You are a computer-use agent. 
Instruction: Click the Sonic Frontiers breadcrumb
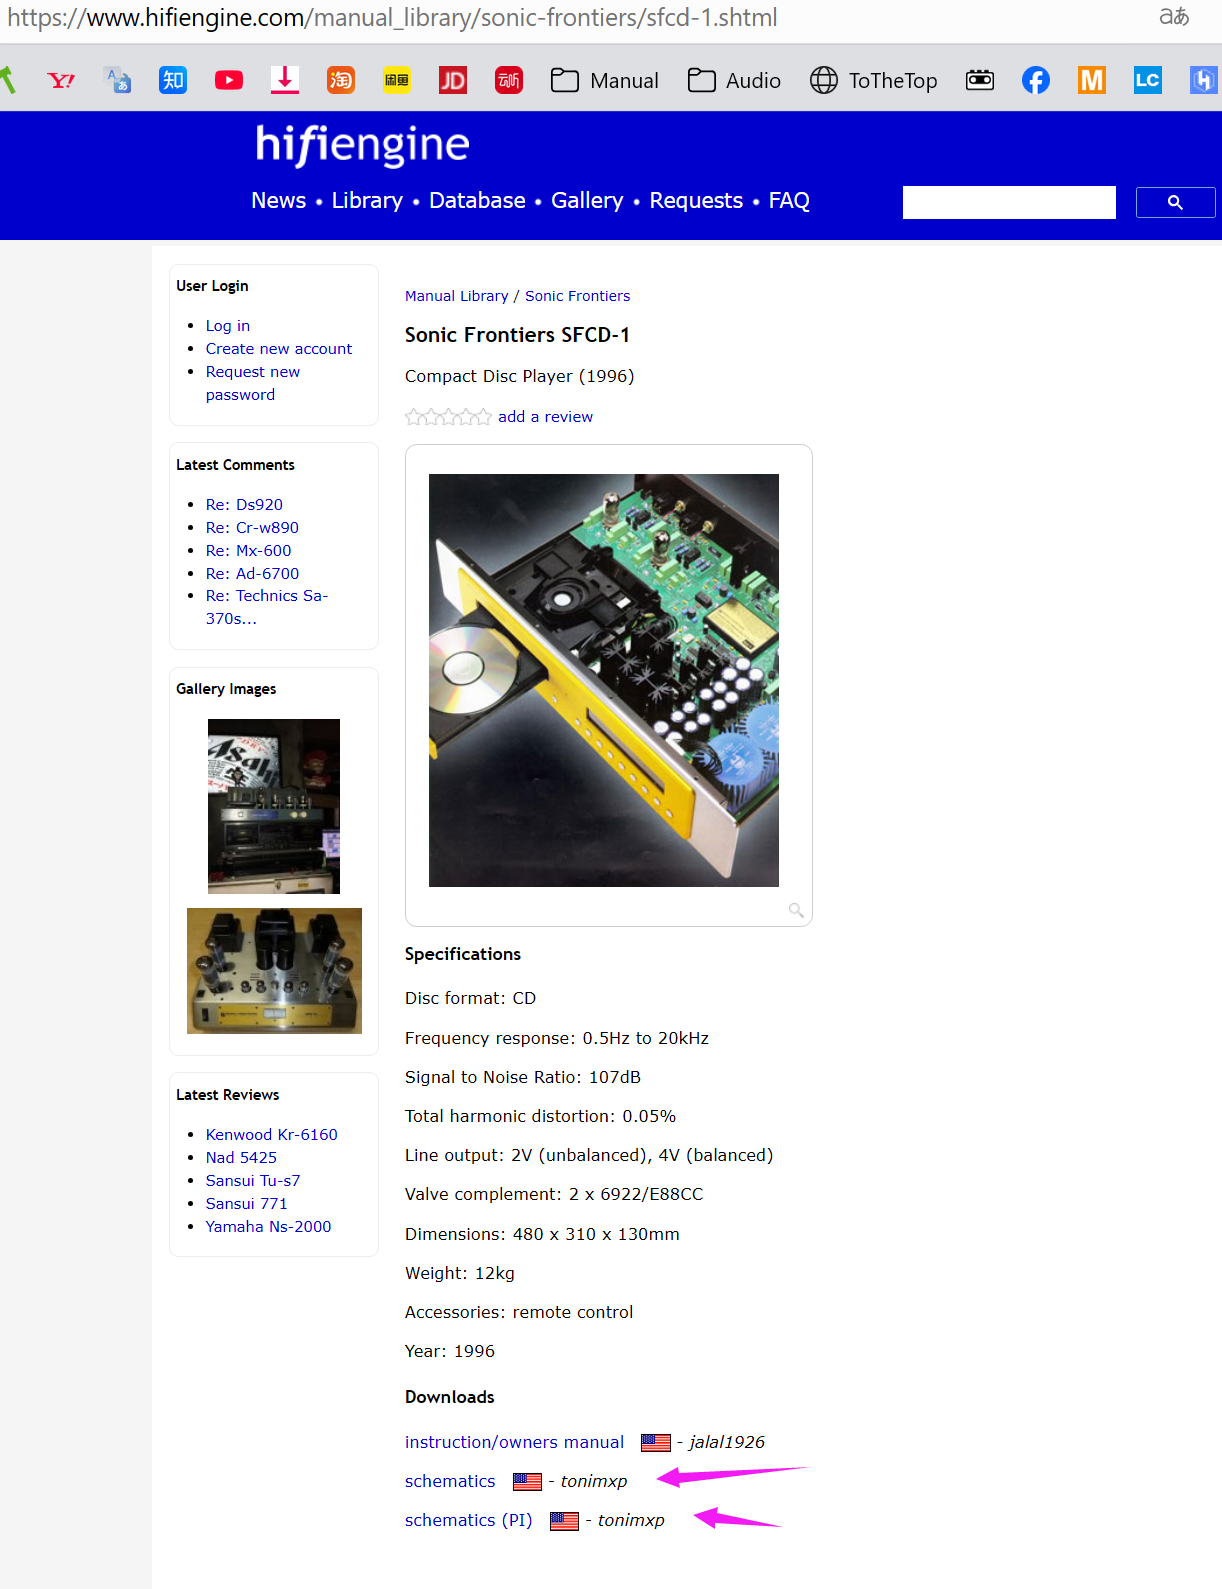578,296
